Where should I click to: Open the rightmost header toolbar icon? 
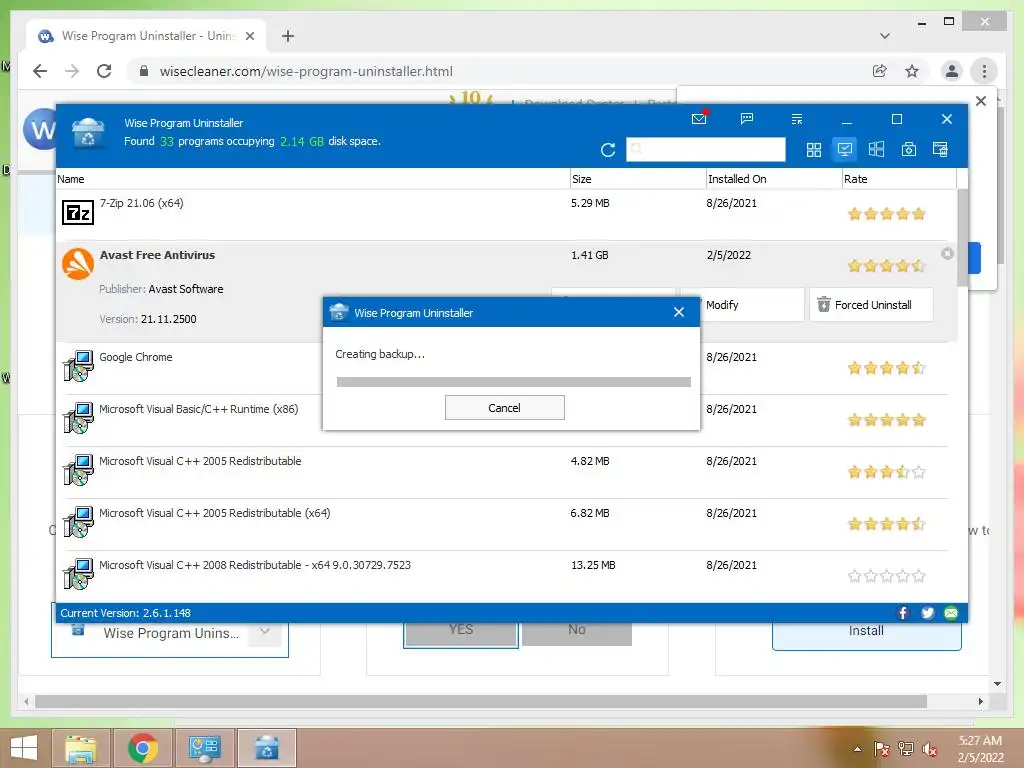click(x=940, y=150)
